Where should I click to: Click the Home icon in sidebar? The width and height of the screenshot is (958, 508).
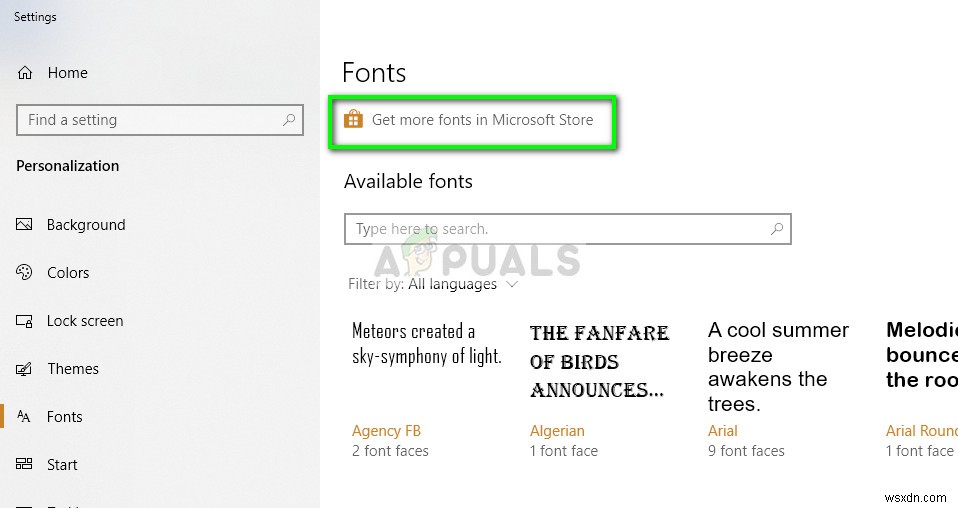tap(26, 73)
